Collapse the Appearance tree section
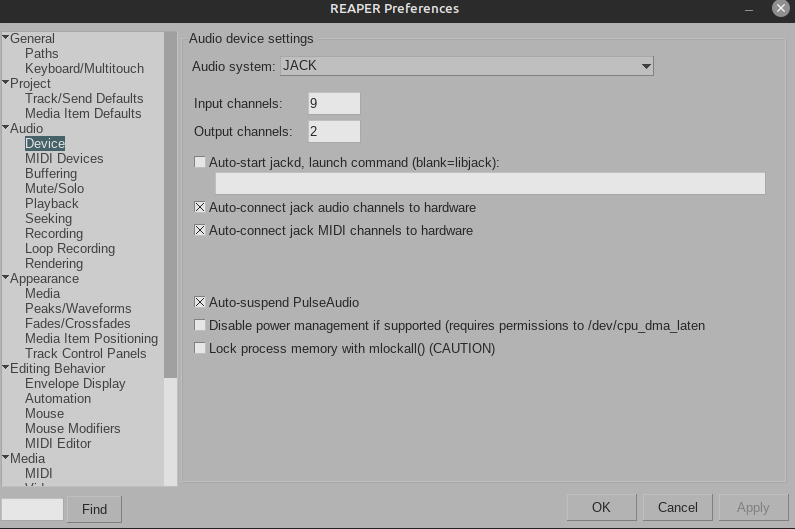 pyautogui.click(x=6, y=277)
